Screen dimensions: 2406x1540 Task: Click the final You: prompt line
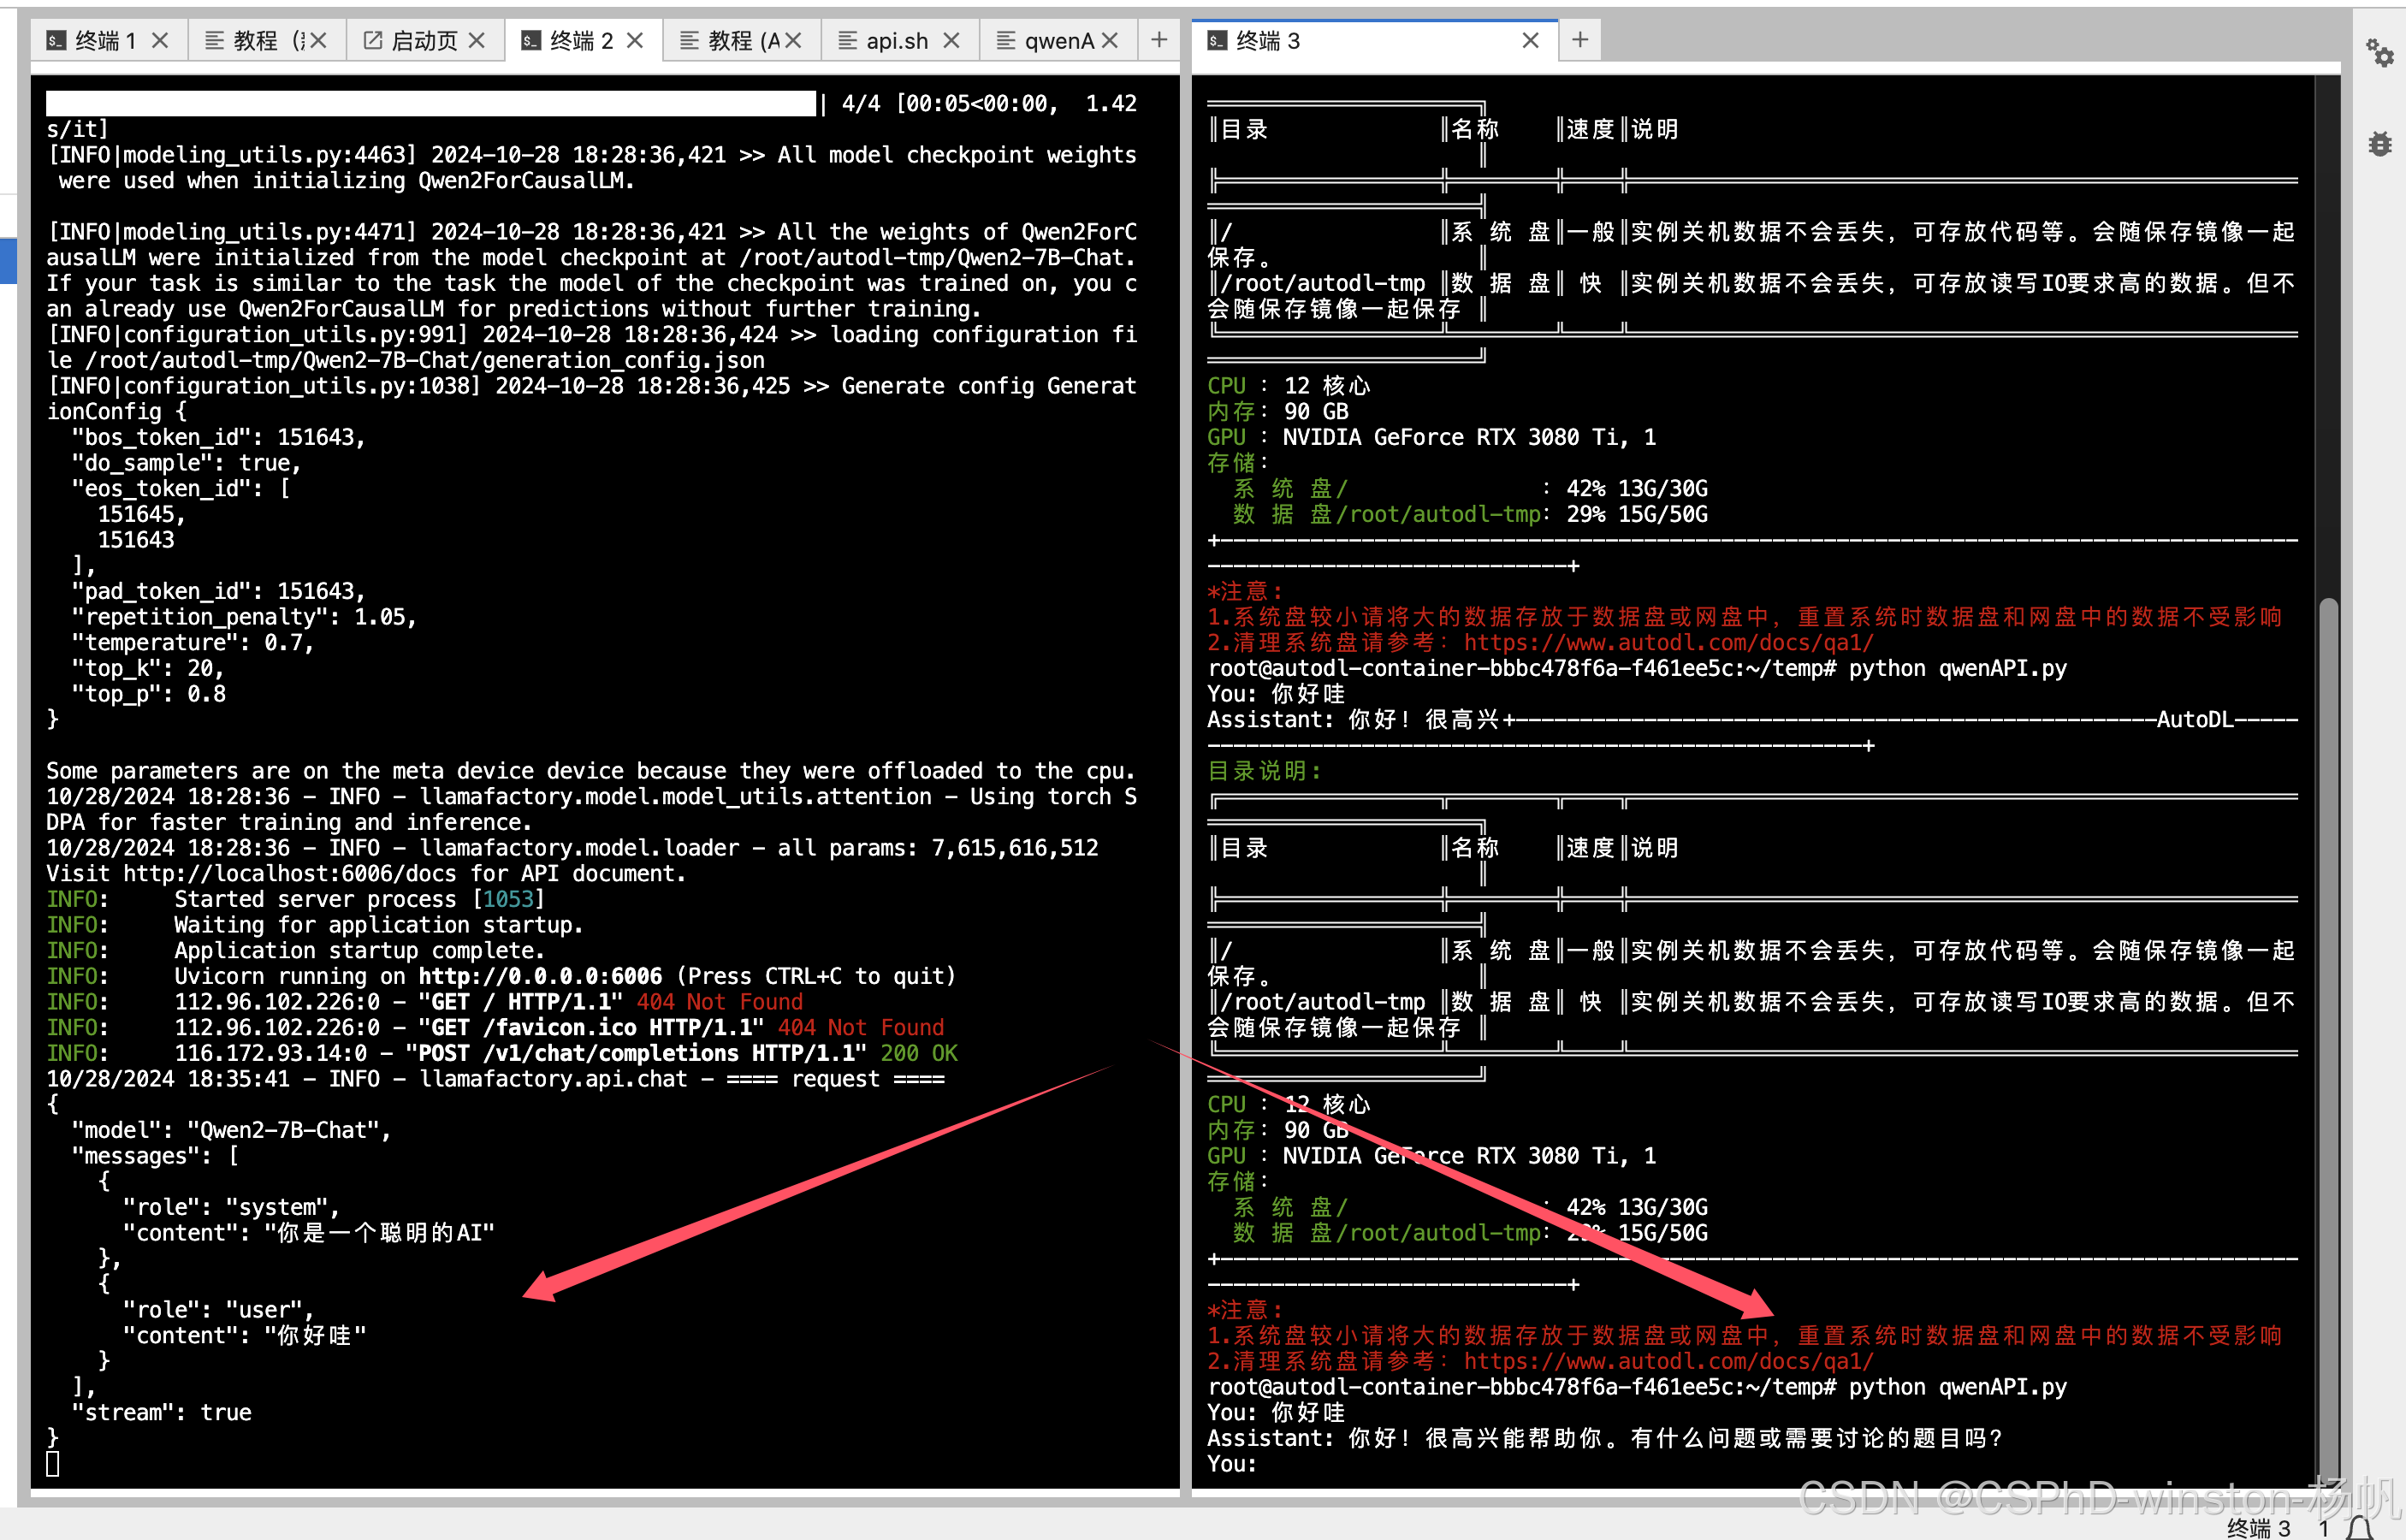1232,1464
